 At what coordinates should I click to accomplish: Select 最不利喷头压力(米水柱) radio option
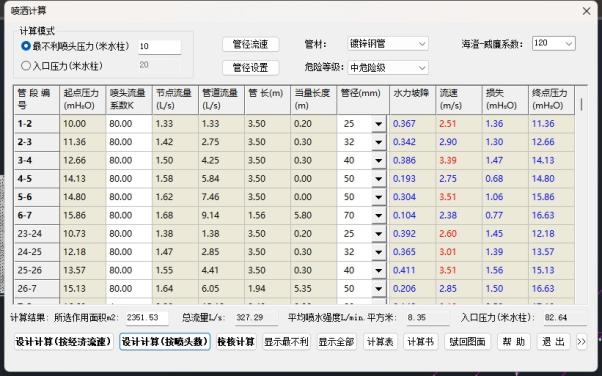click(x=26, y=46)
